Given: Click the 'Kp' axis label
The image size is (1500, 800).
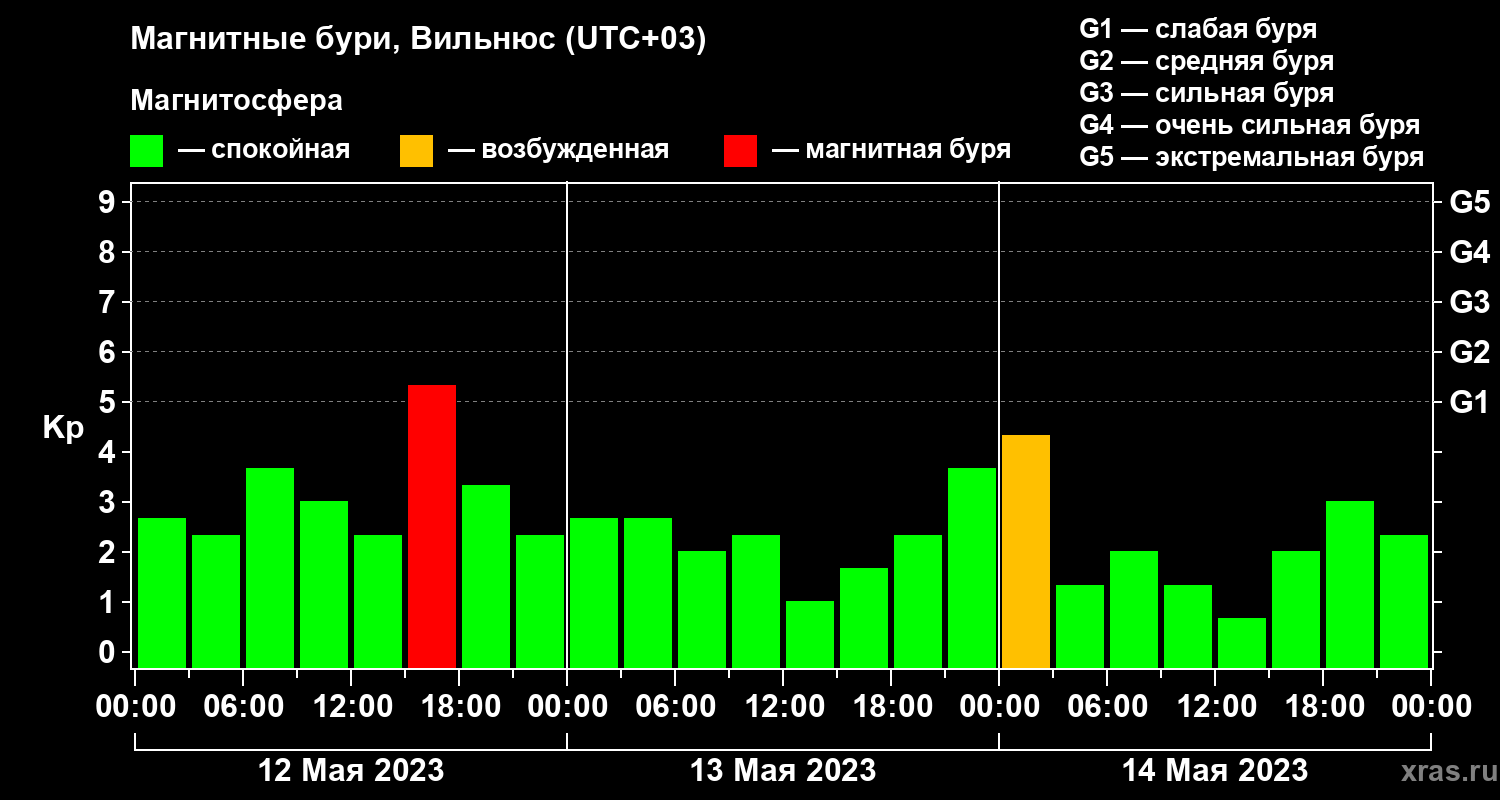Looking at the screenshot, I should pyautogui.click(x=63, y=427).
